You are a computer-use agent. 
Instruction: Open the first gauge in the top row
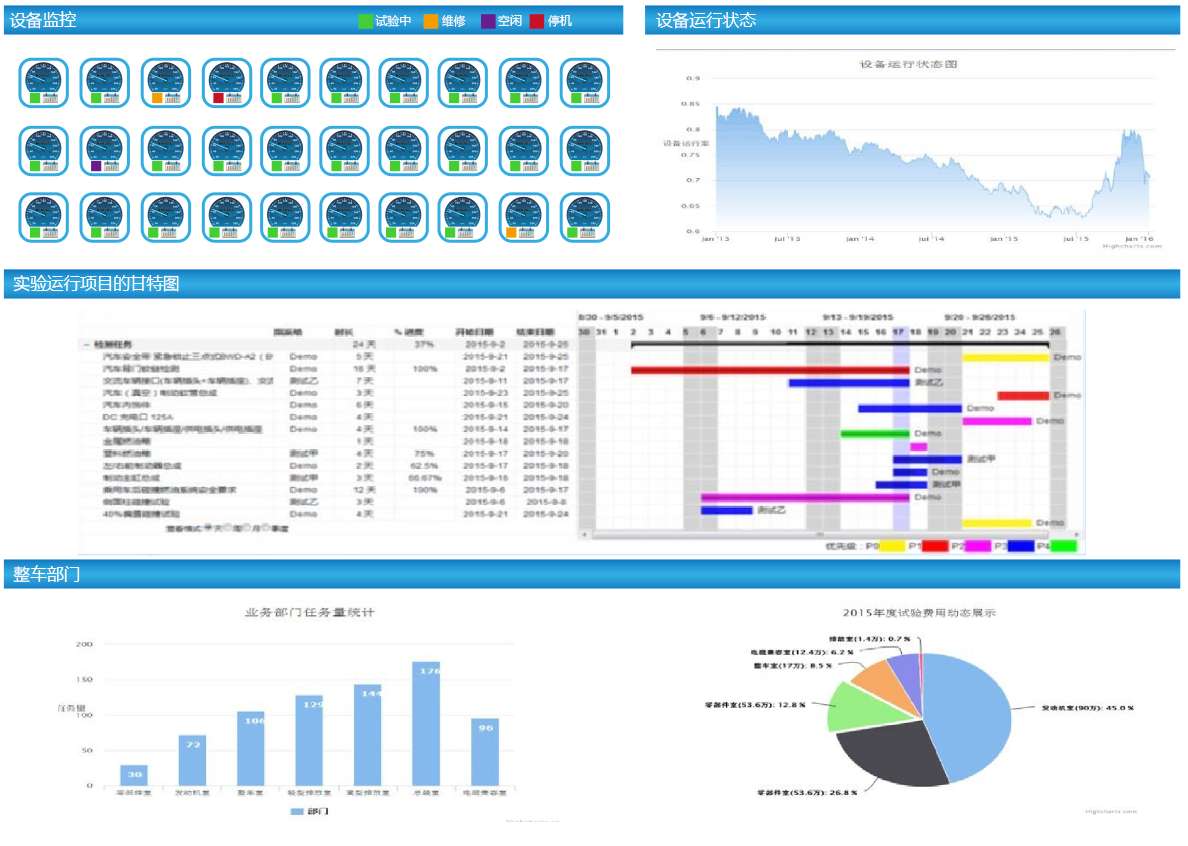(44, 83)
